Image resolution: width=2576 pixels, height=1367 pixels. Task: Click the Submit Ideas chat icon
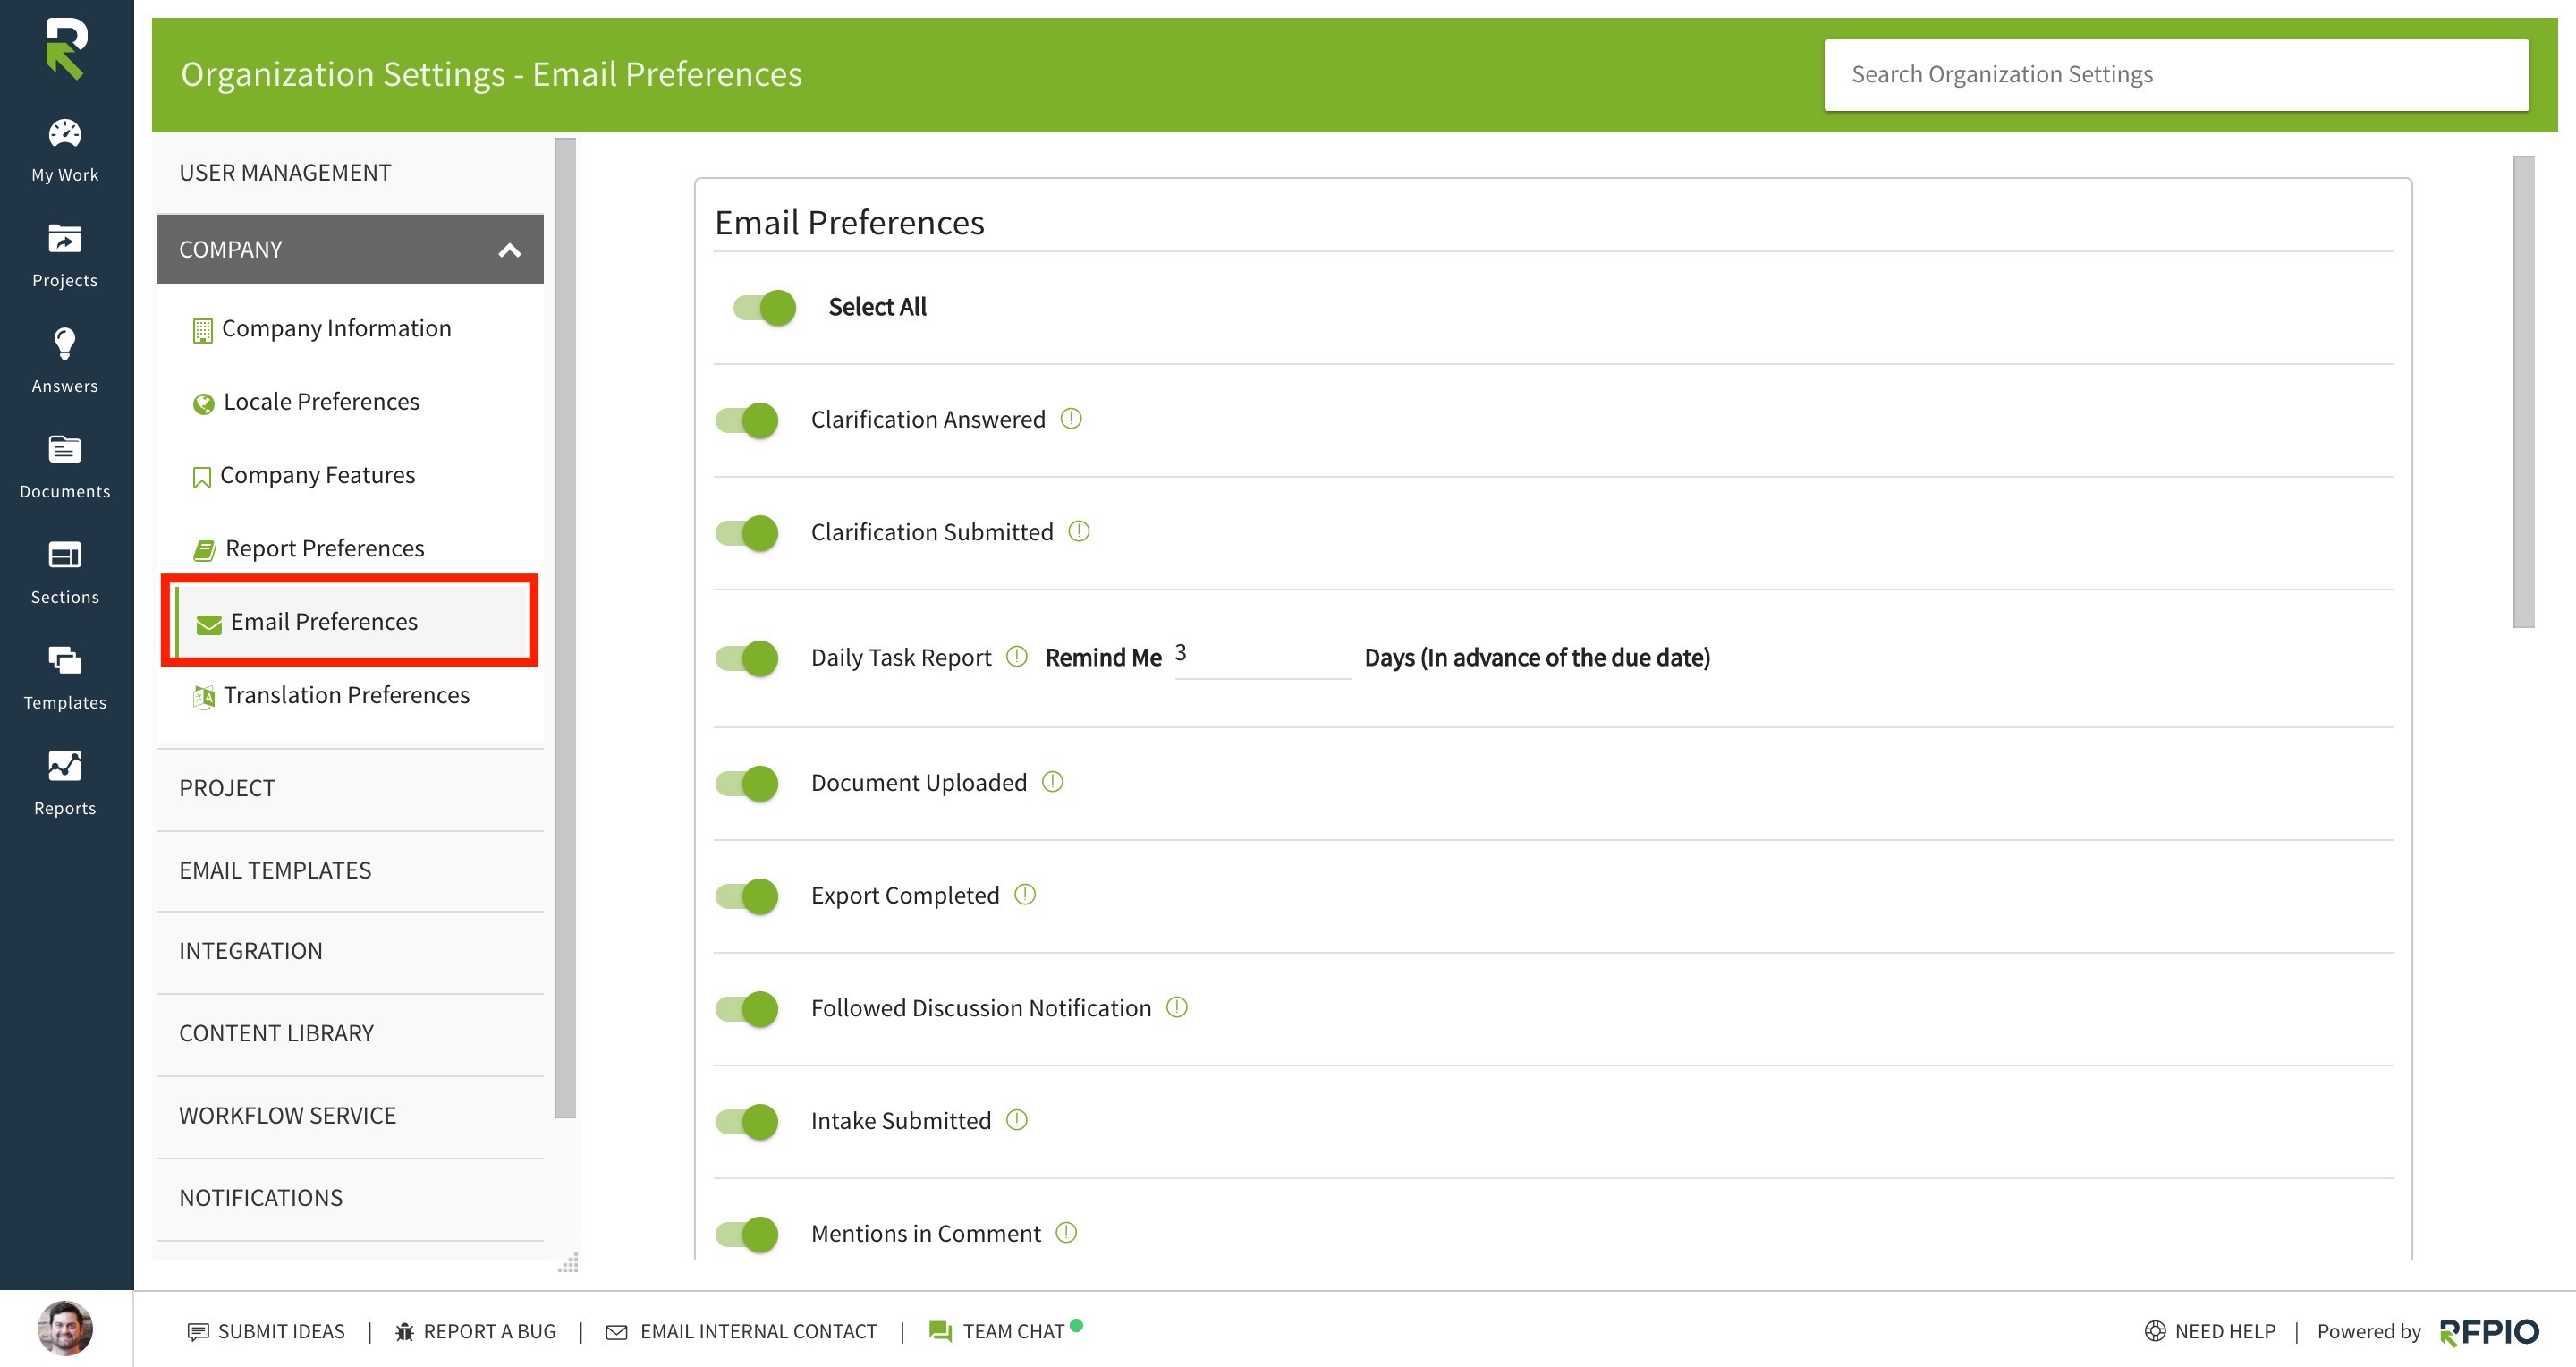(x=198, y=1331)
